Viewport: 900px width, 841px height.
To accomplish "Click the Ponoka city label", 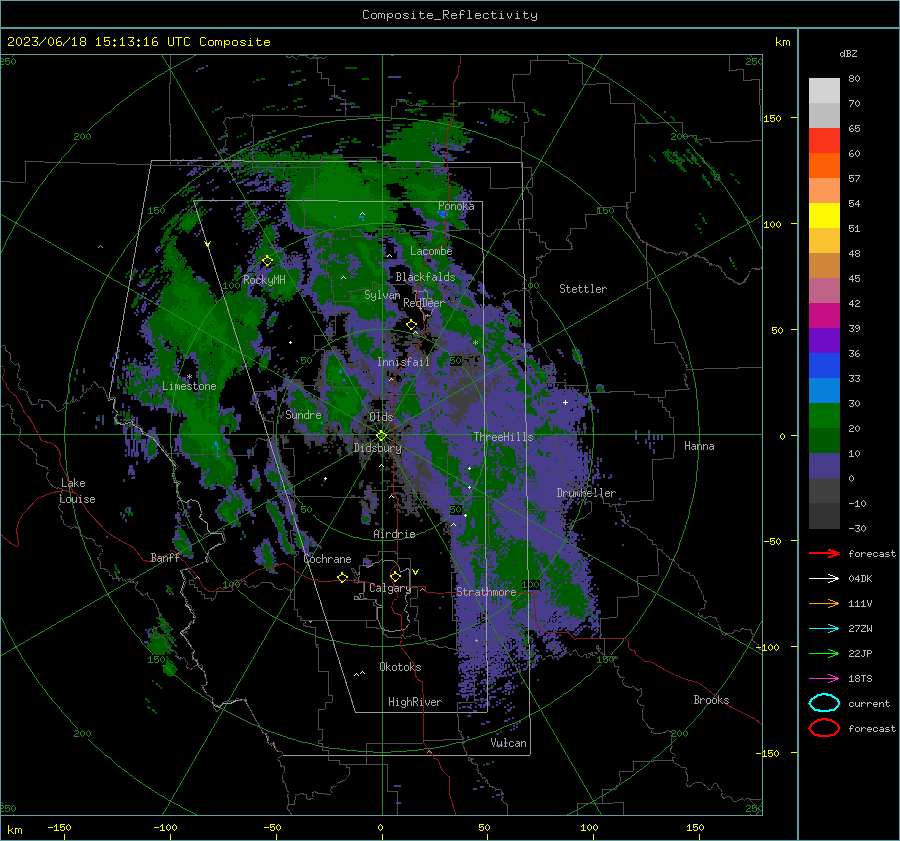I will click(456, 206).
